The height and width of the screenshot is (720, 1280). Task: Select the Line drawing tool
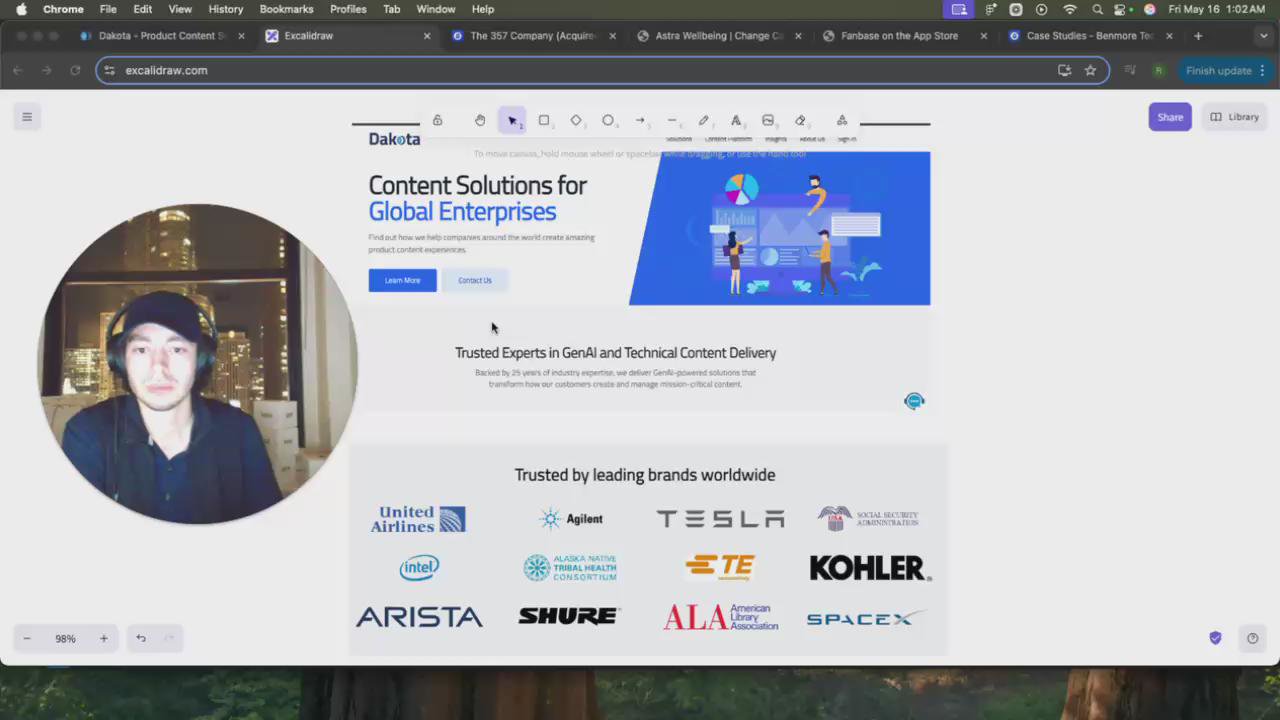tap(672, 120)
